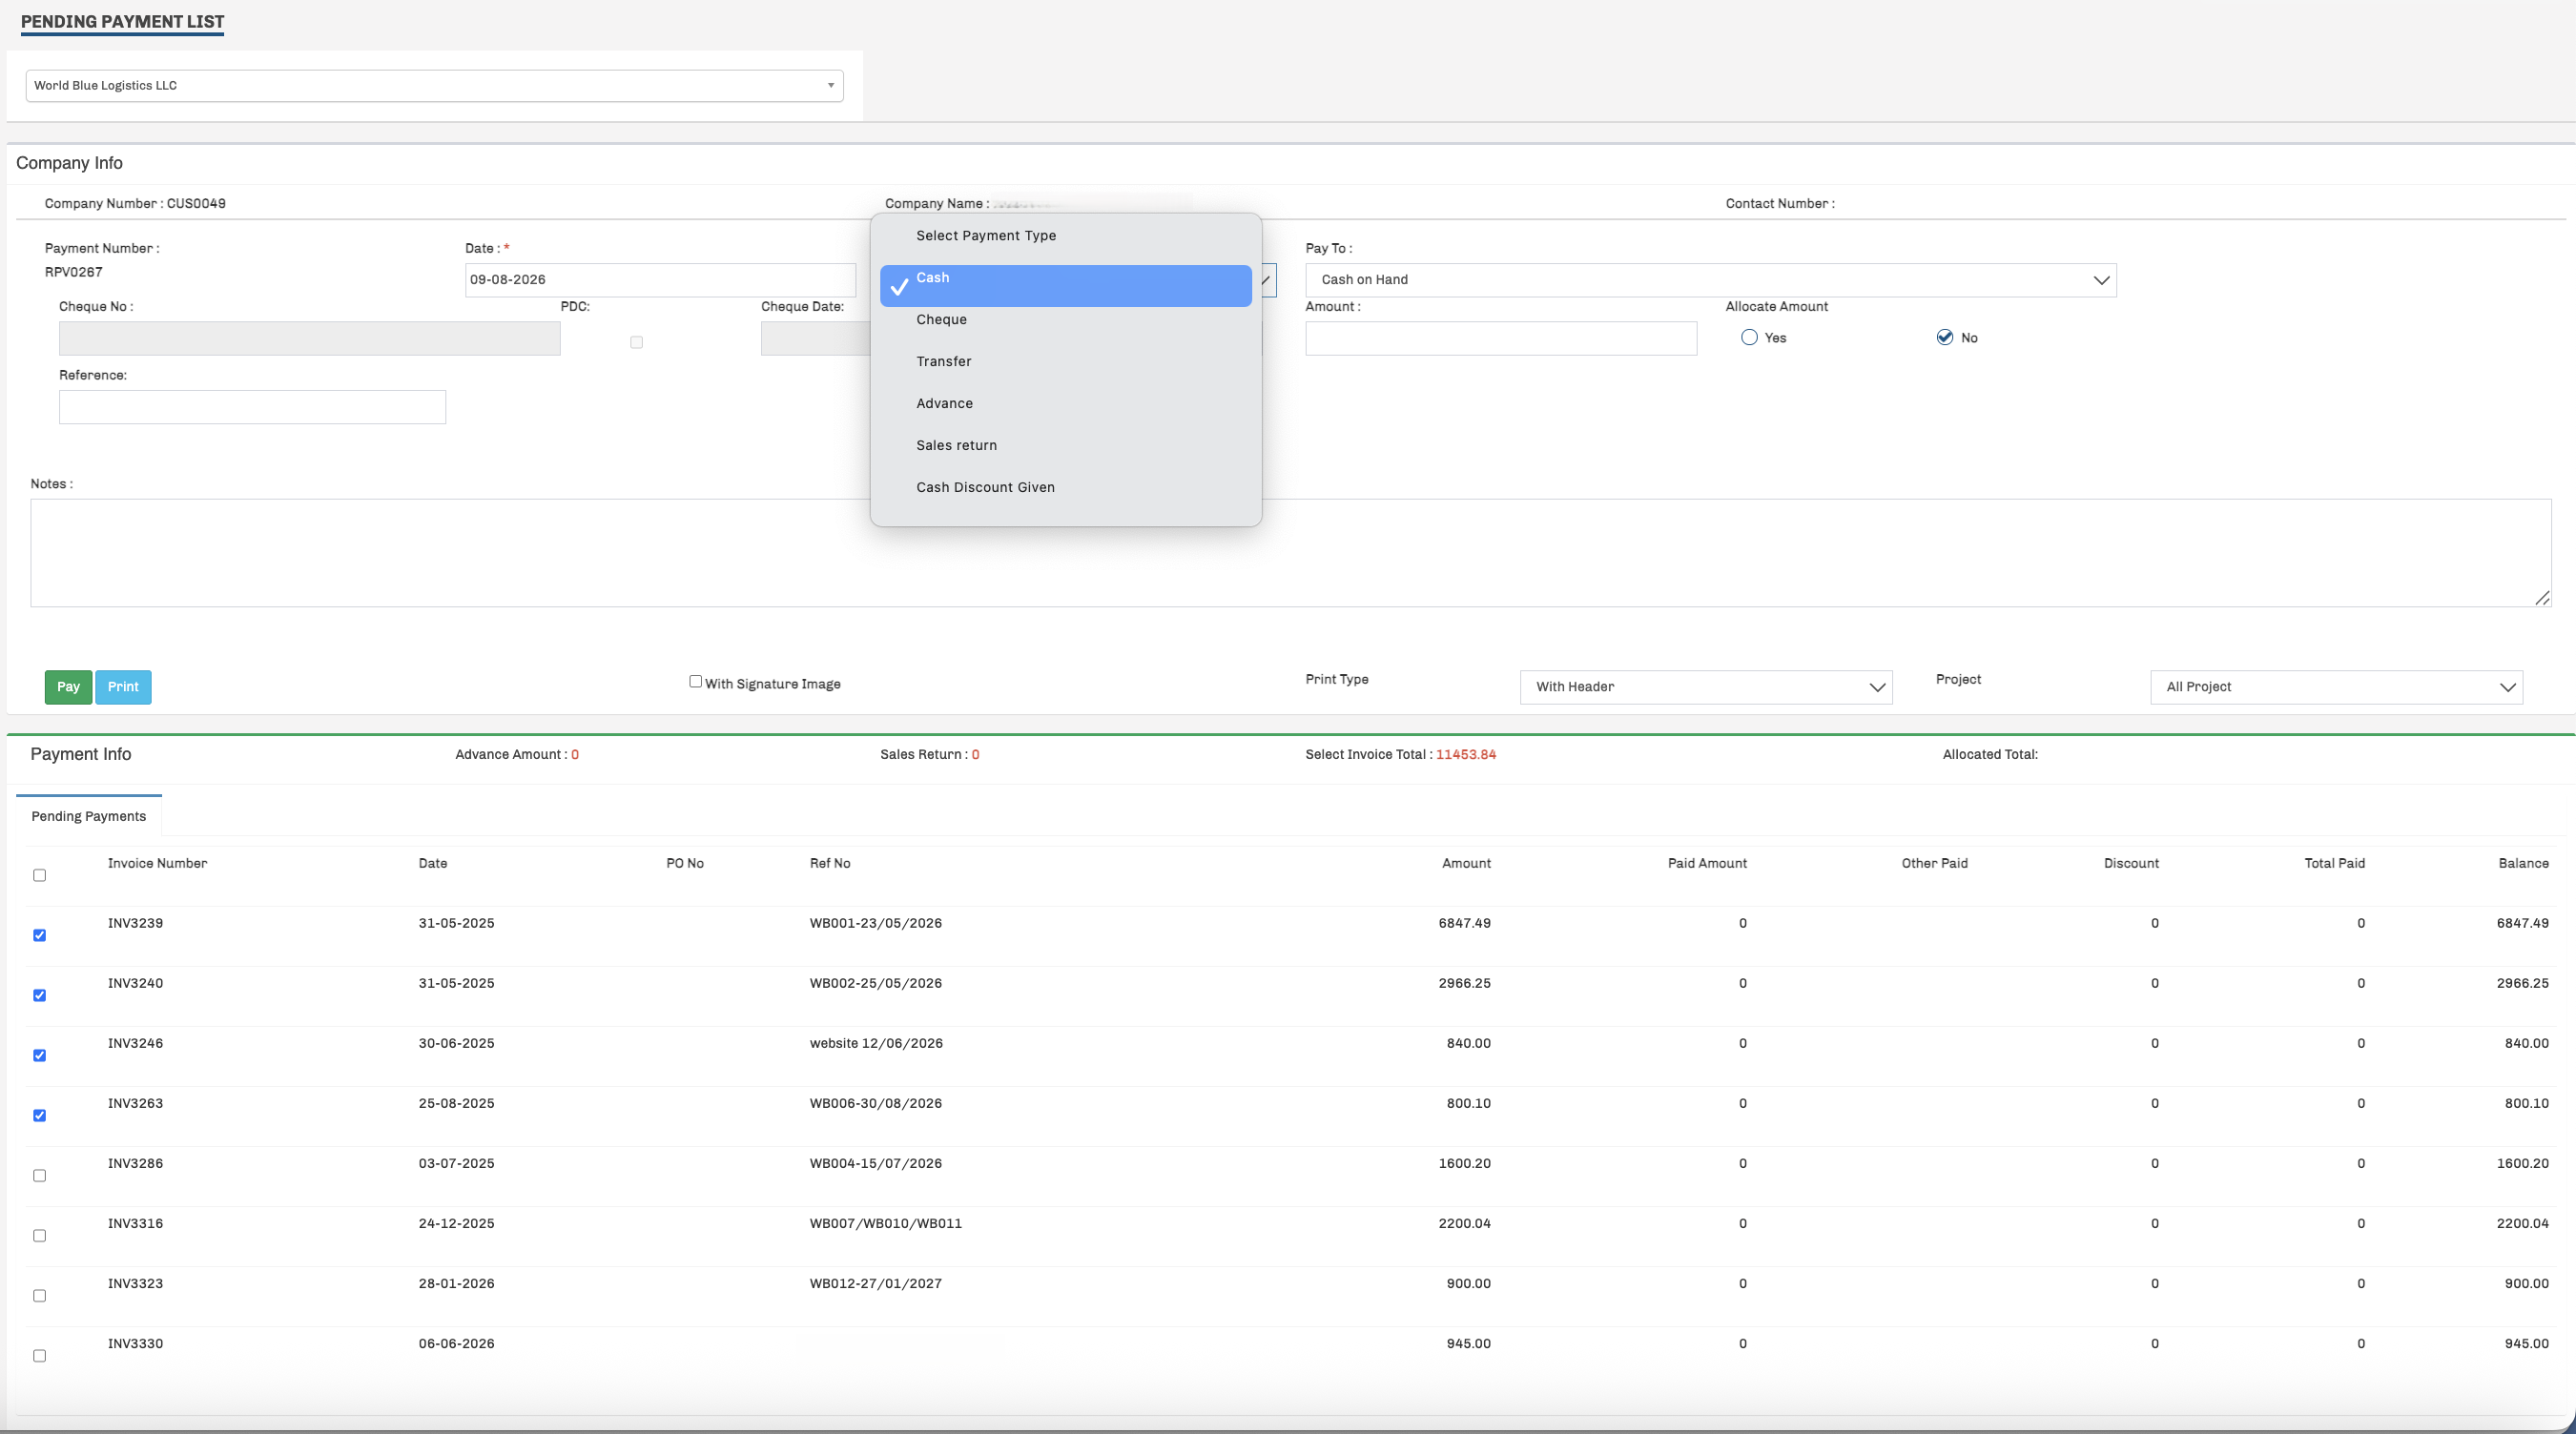Click Select Payment Type placeholder option
2576x1434 pixels.
(1065, 236)
